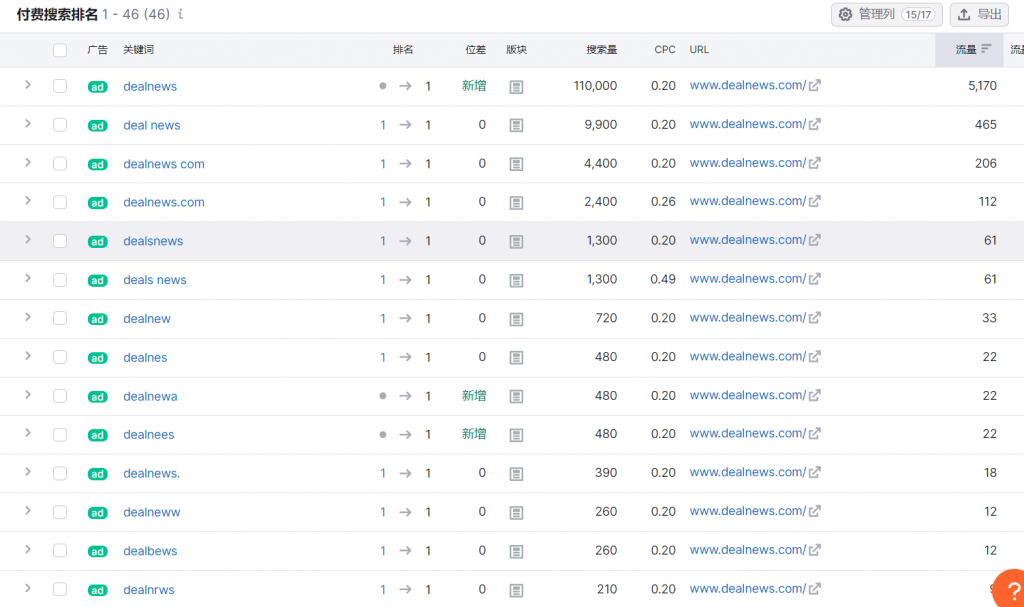The image size is (1024, 607).
Task: Click the sort icon in the 流量 column header
Action: [x=986, y=49]
